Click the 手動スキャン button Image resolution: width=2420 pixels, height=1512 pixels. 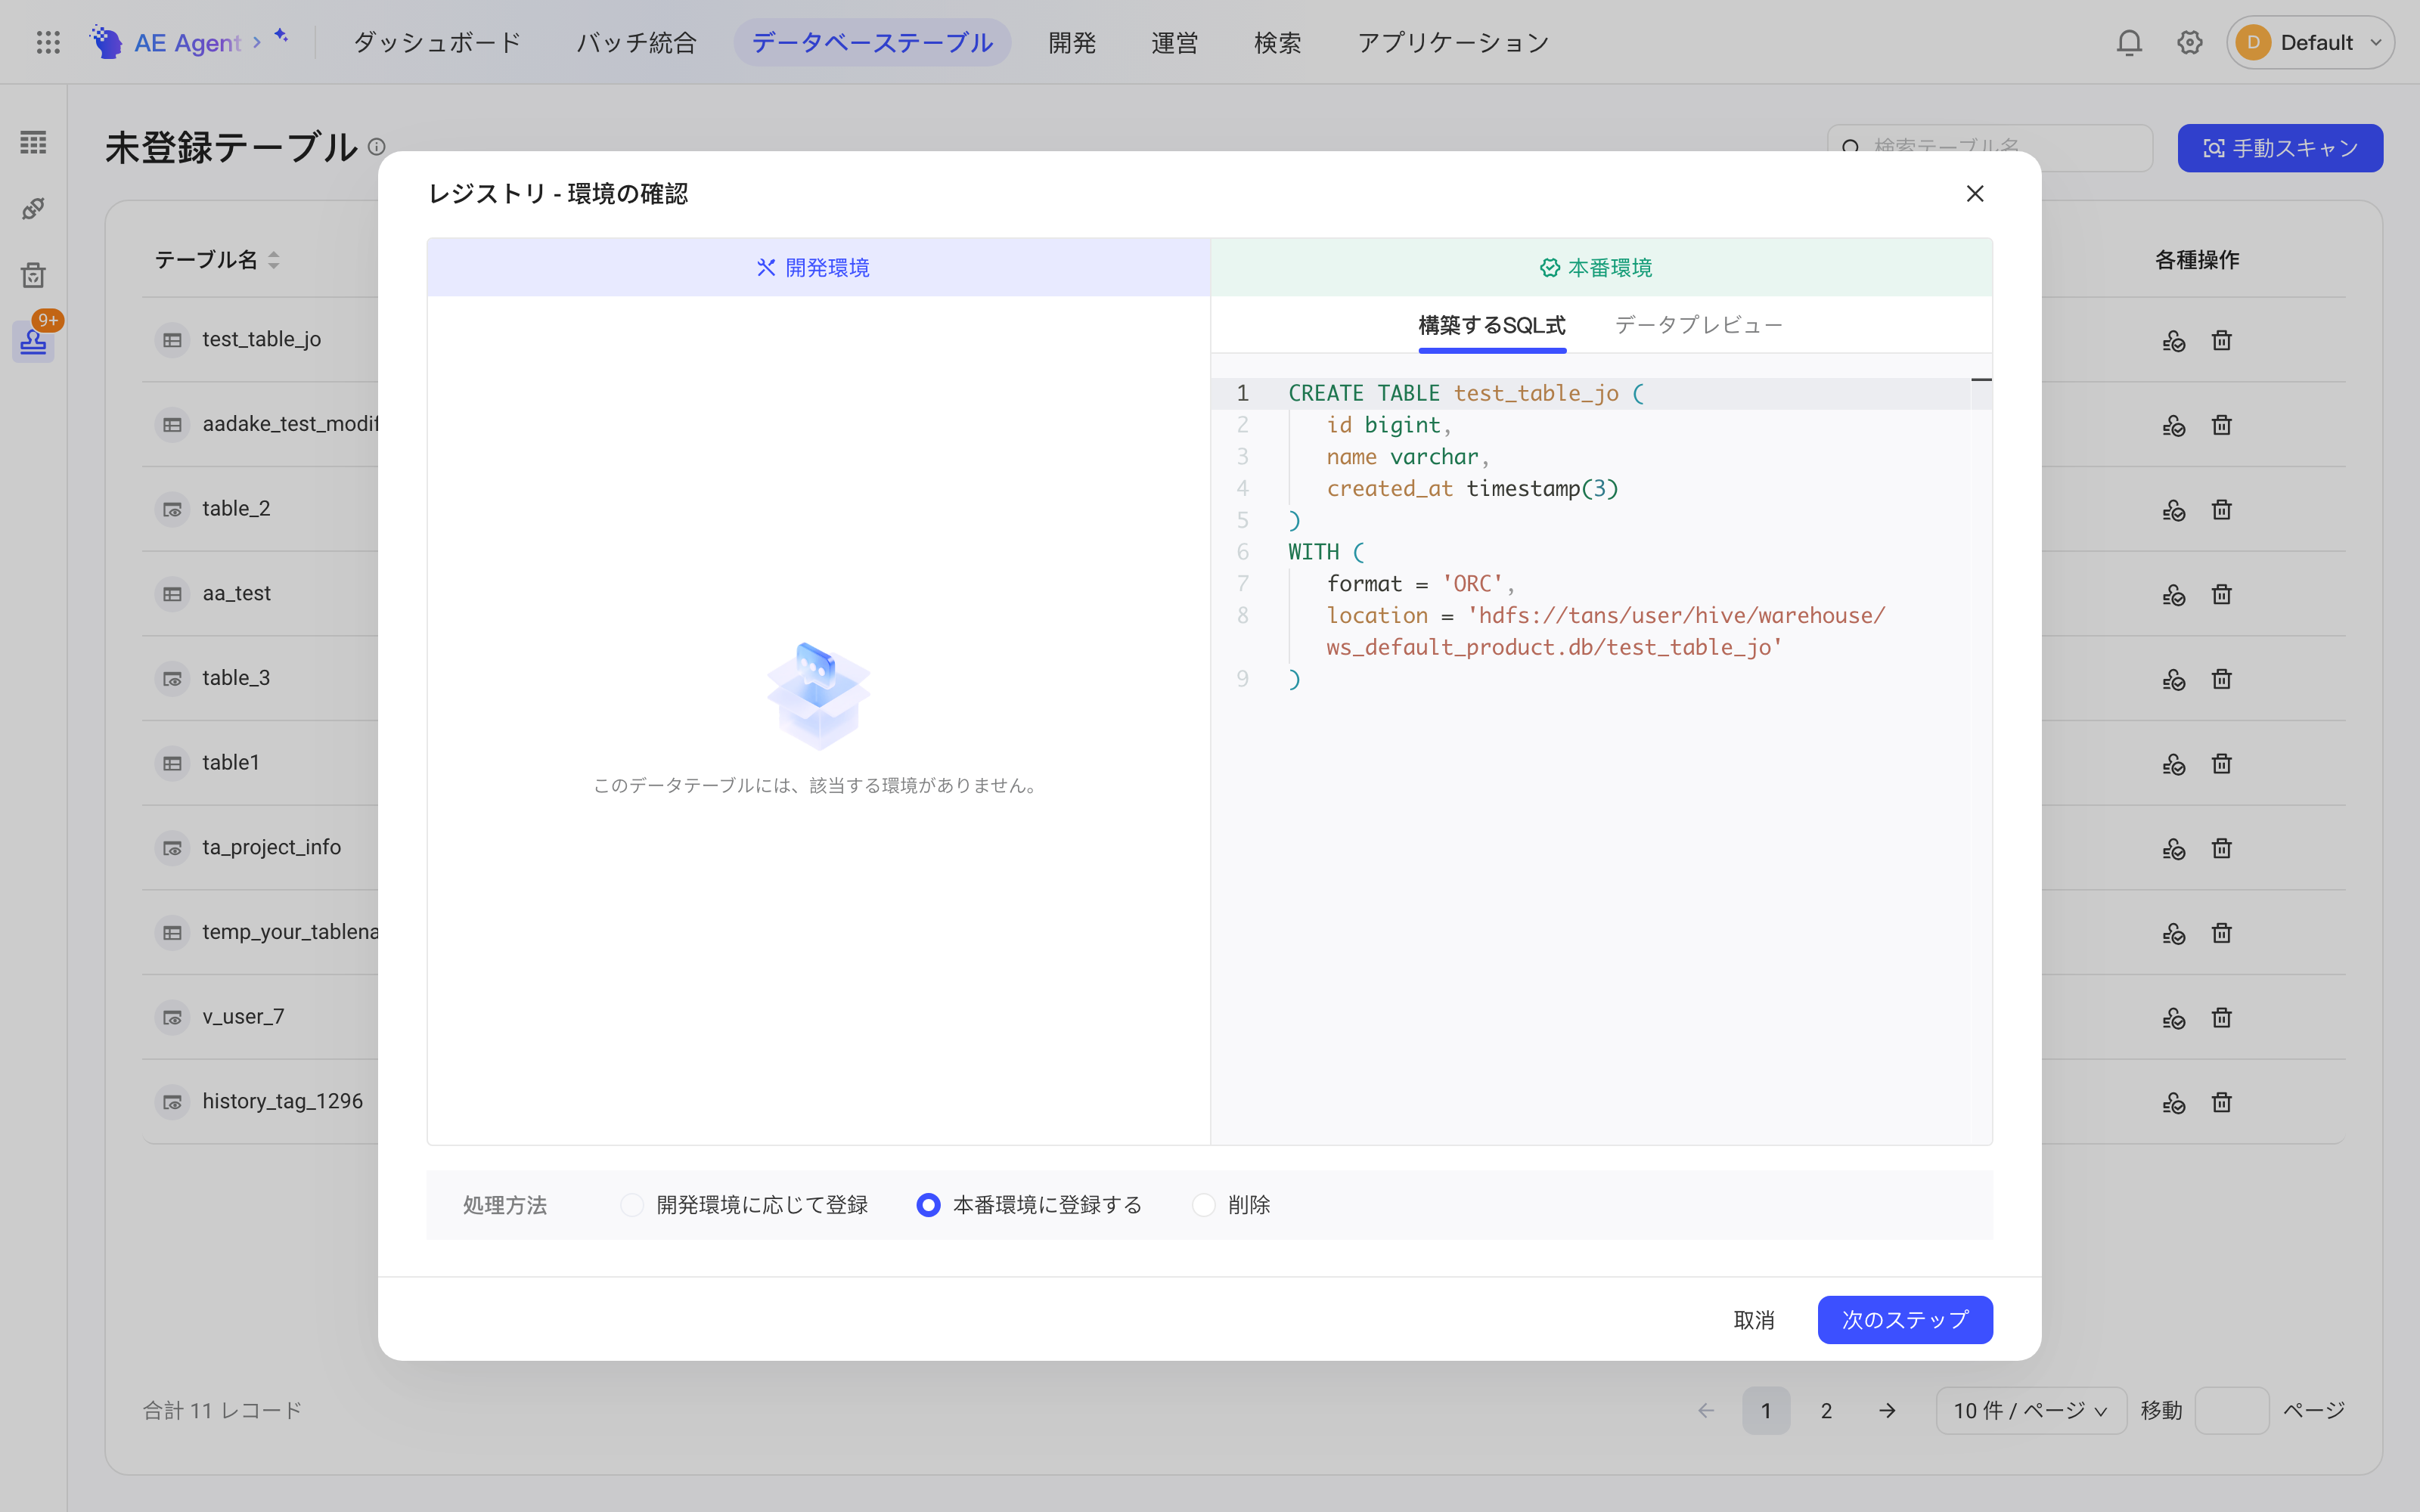(2280, 148)
